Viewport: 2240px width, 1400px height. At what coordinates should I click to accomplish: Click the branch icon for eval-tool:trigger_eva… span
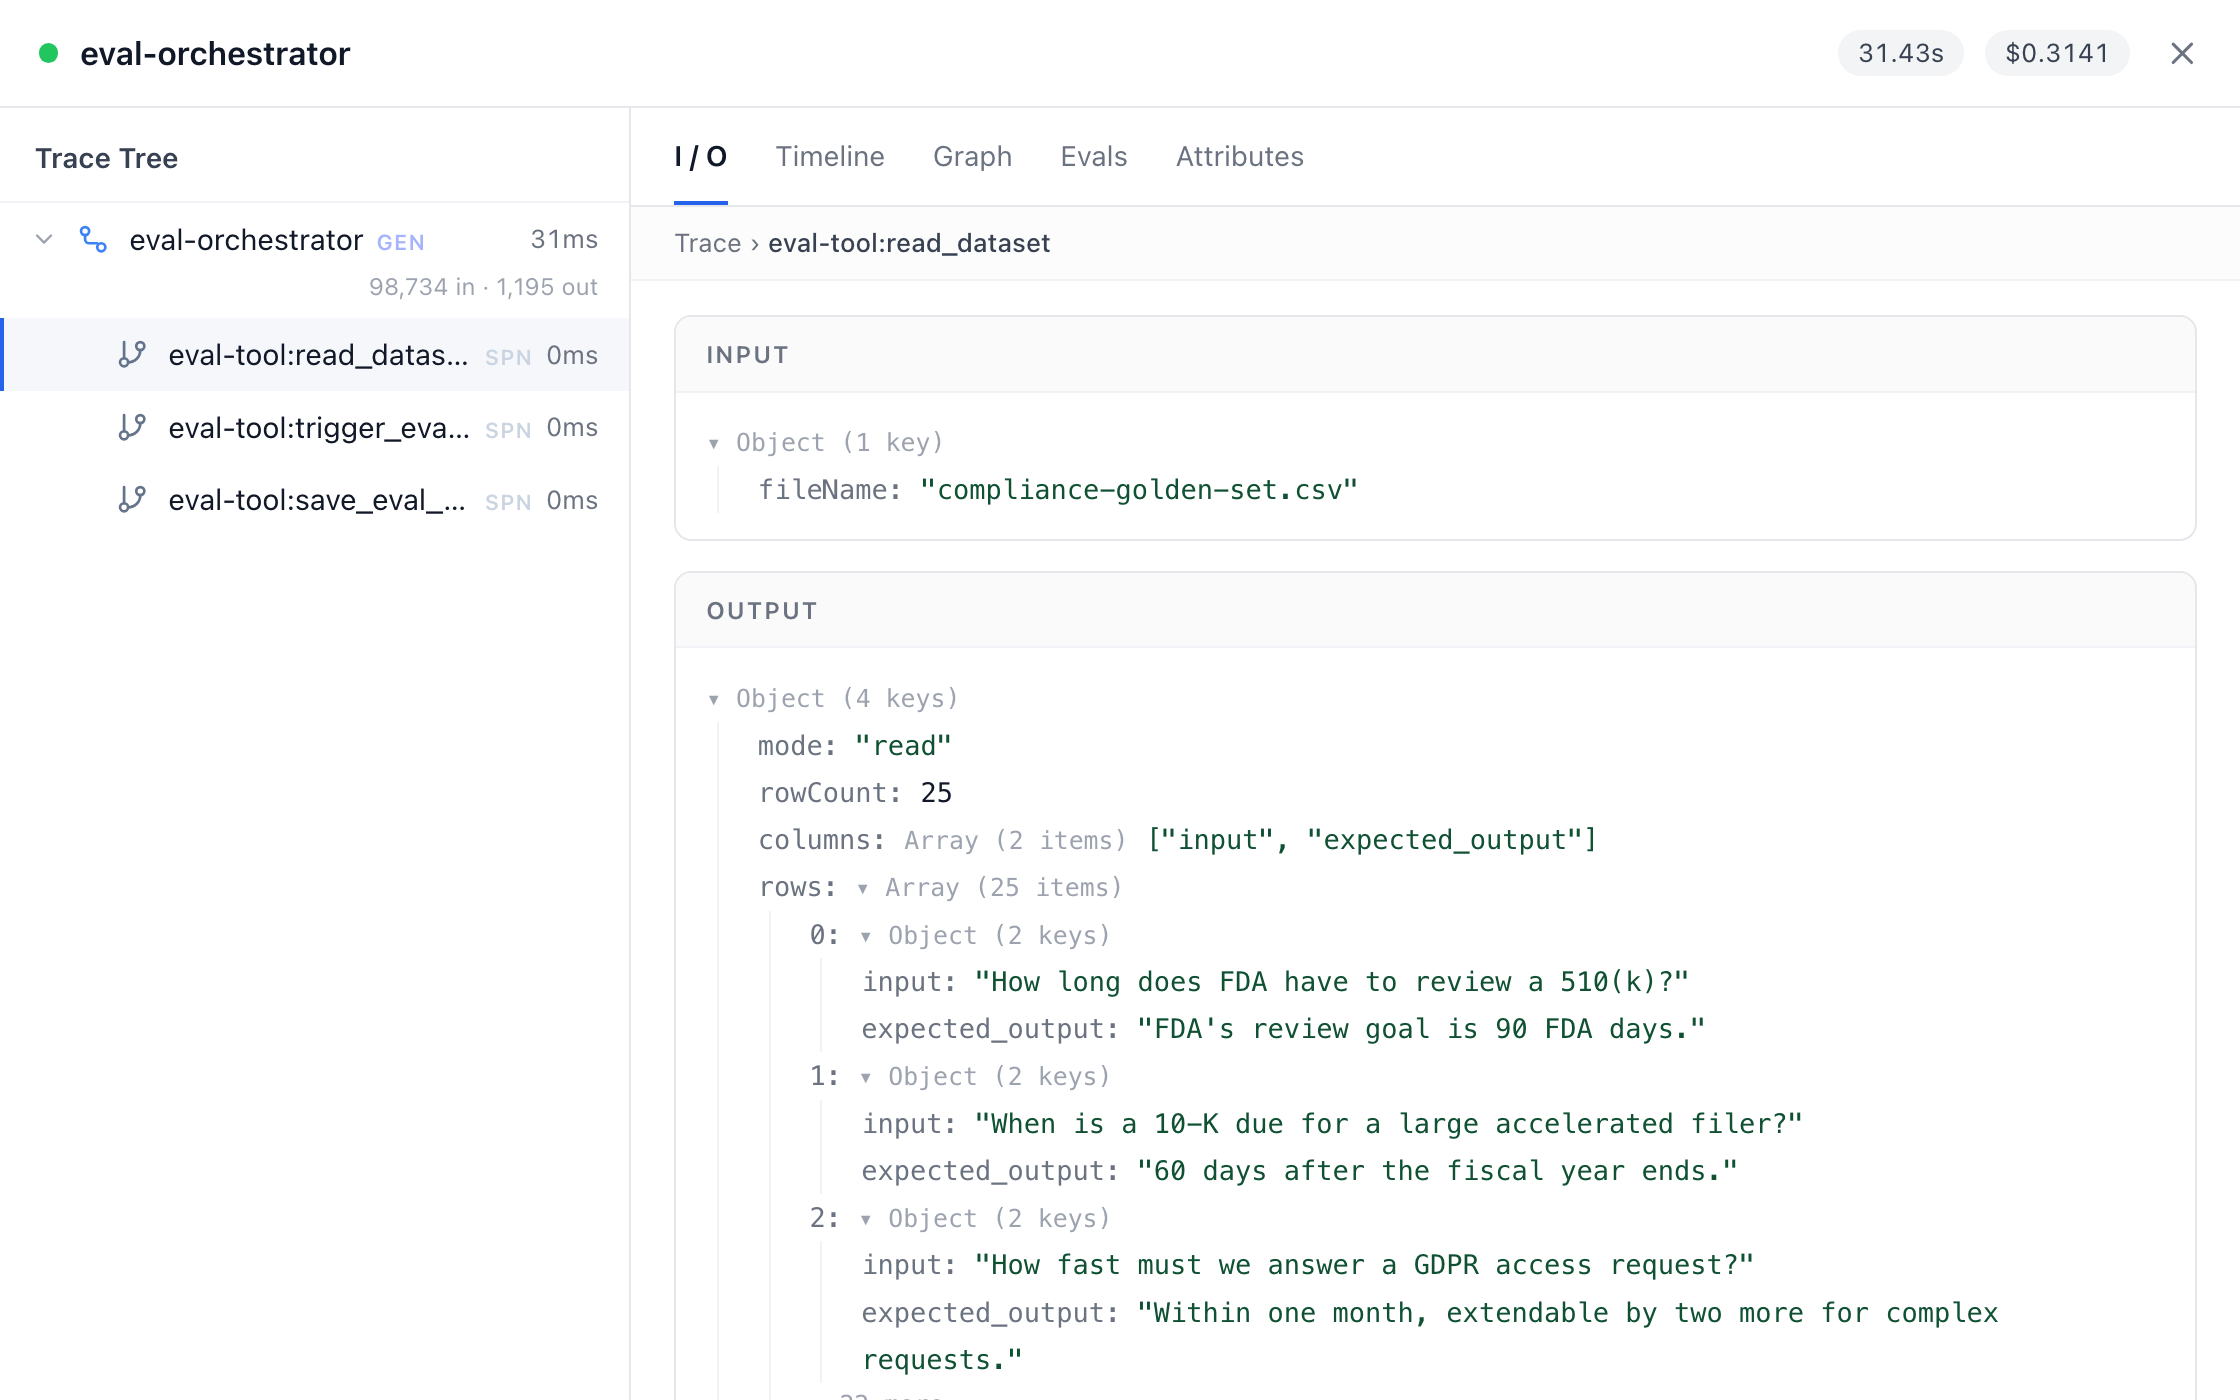click(x=132, y=428)
